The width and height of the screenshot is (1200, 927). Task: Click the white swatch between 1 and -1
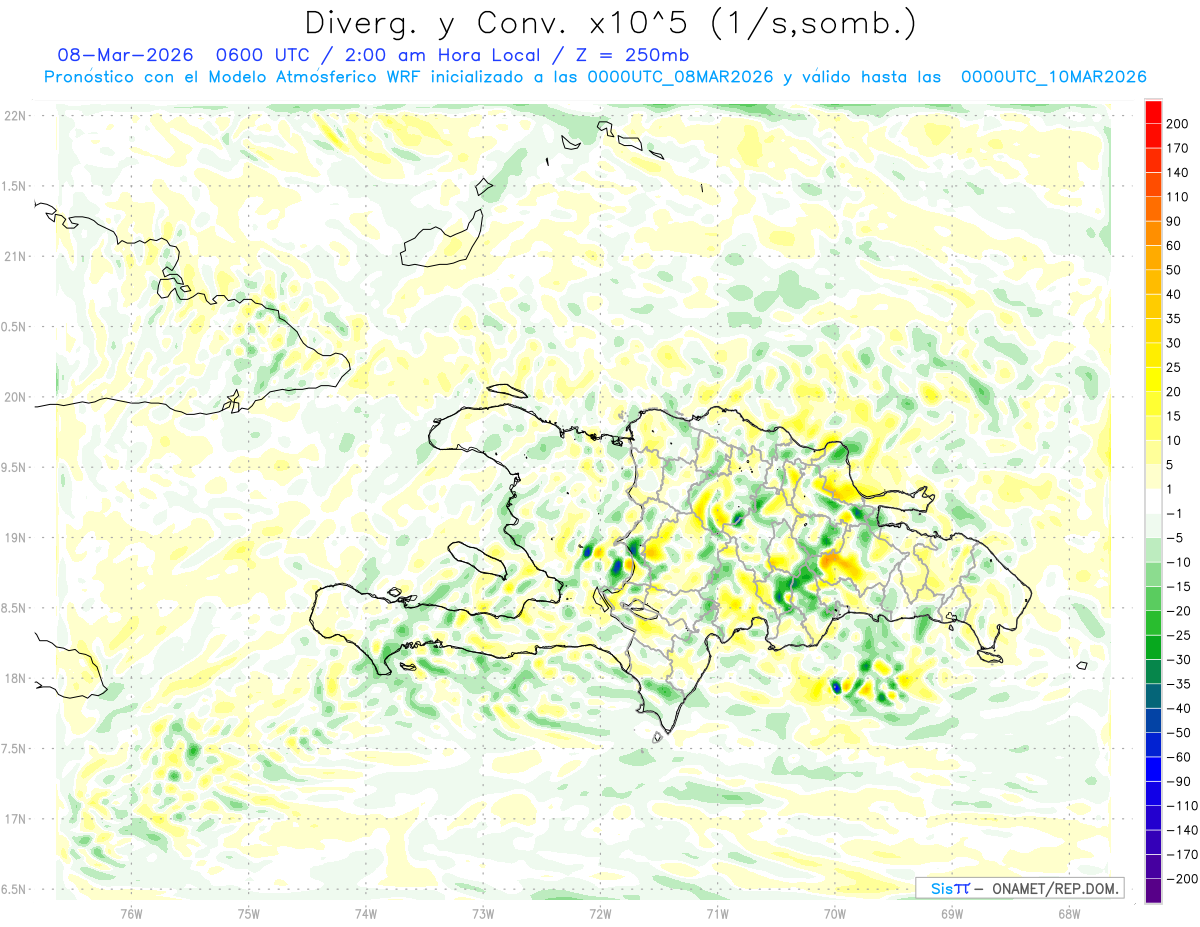pos(1153,501)
